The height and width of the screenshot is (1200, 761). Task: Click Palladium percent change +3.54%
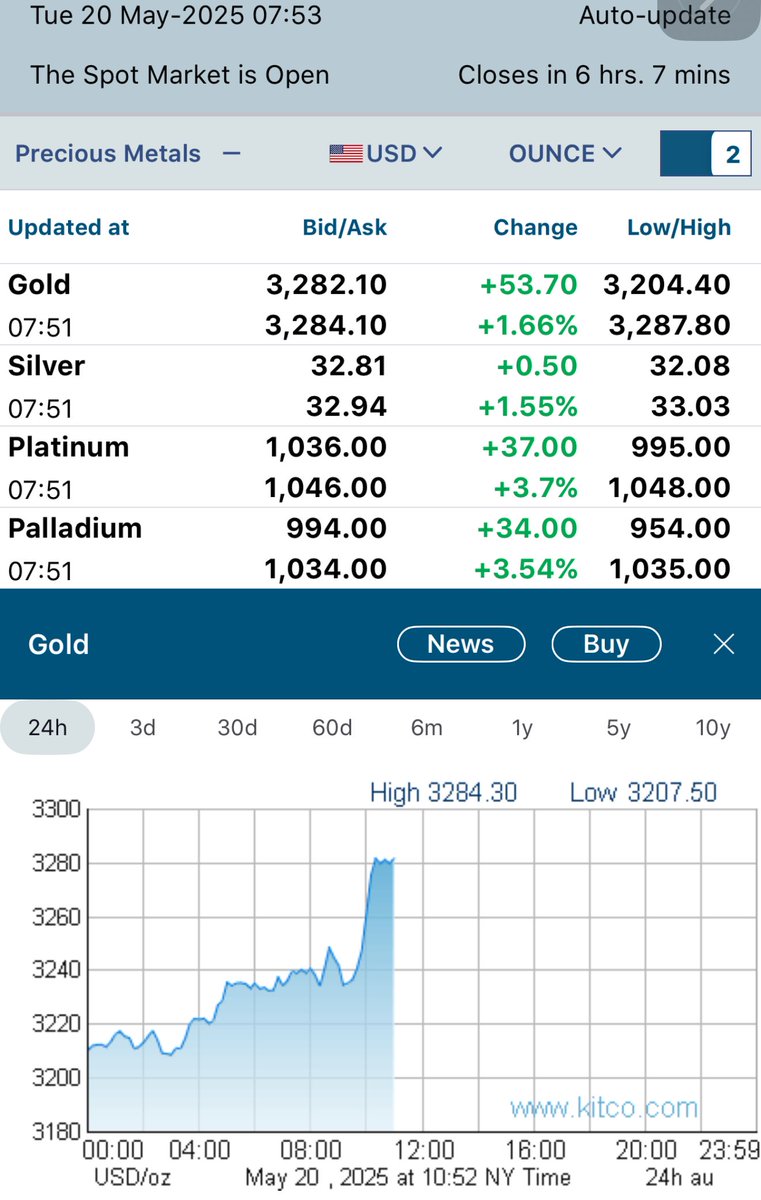click(x=526, y=569)
